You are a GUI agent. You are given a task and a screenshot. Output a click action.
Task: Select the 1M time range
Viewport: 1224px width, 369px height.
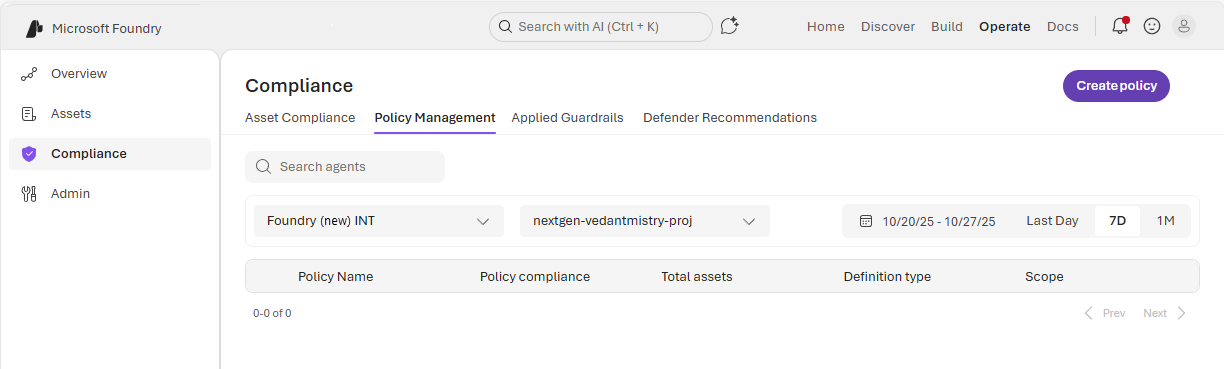point(1165,221)
